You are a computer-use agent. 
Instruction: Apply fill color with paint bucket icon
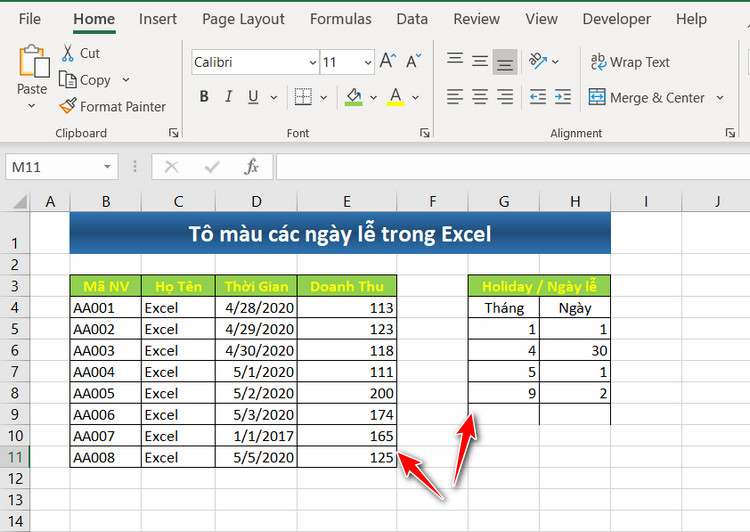coord(353,97)
